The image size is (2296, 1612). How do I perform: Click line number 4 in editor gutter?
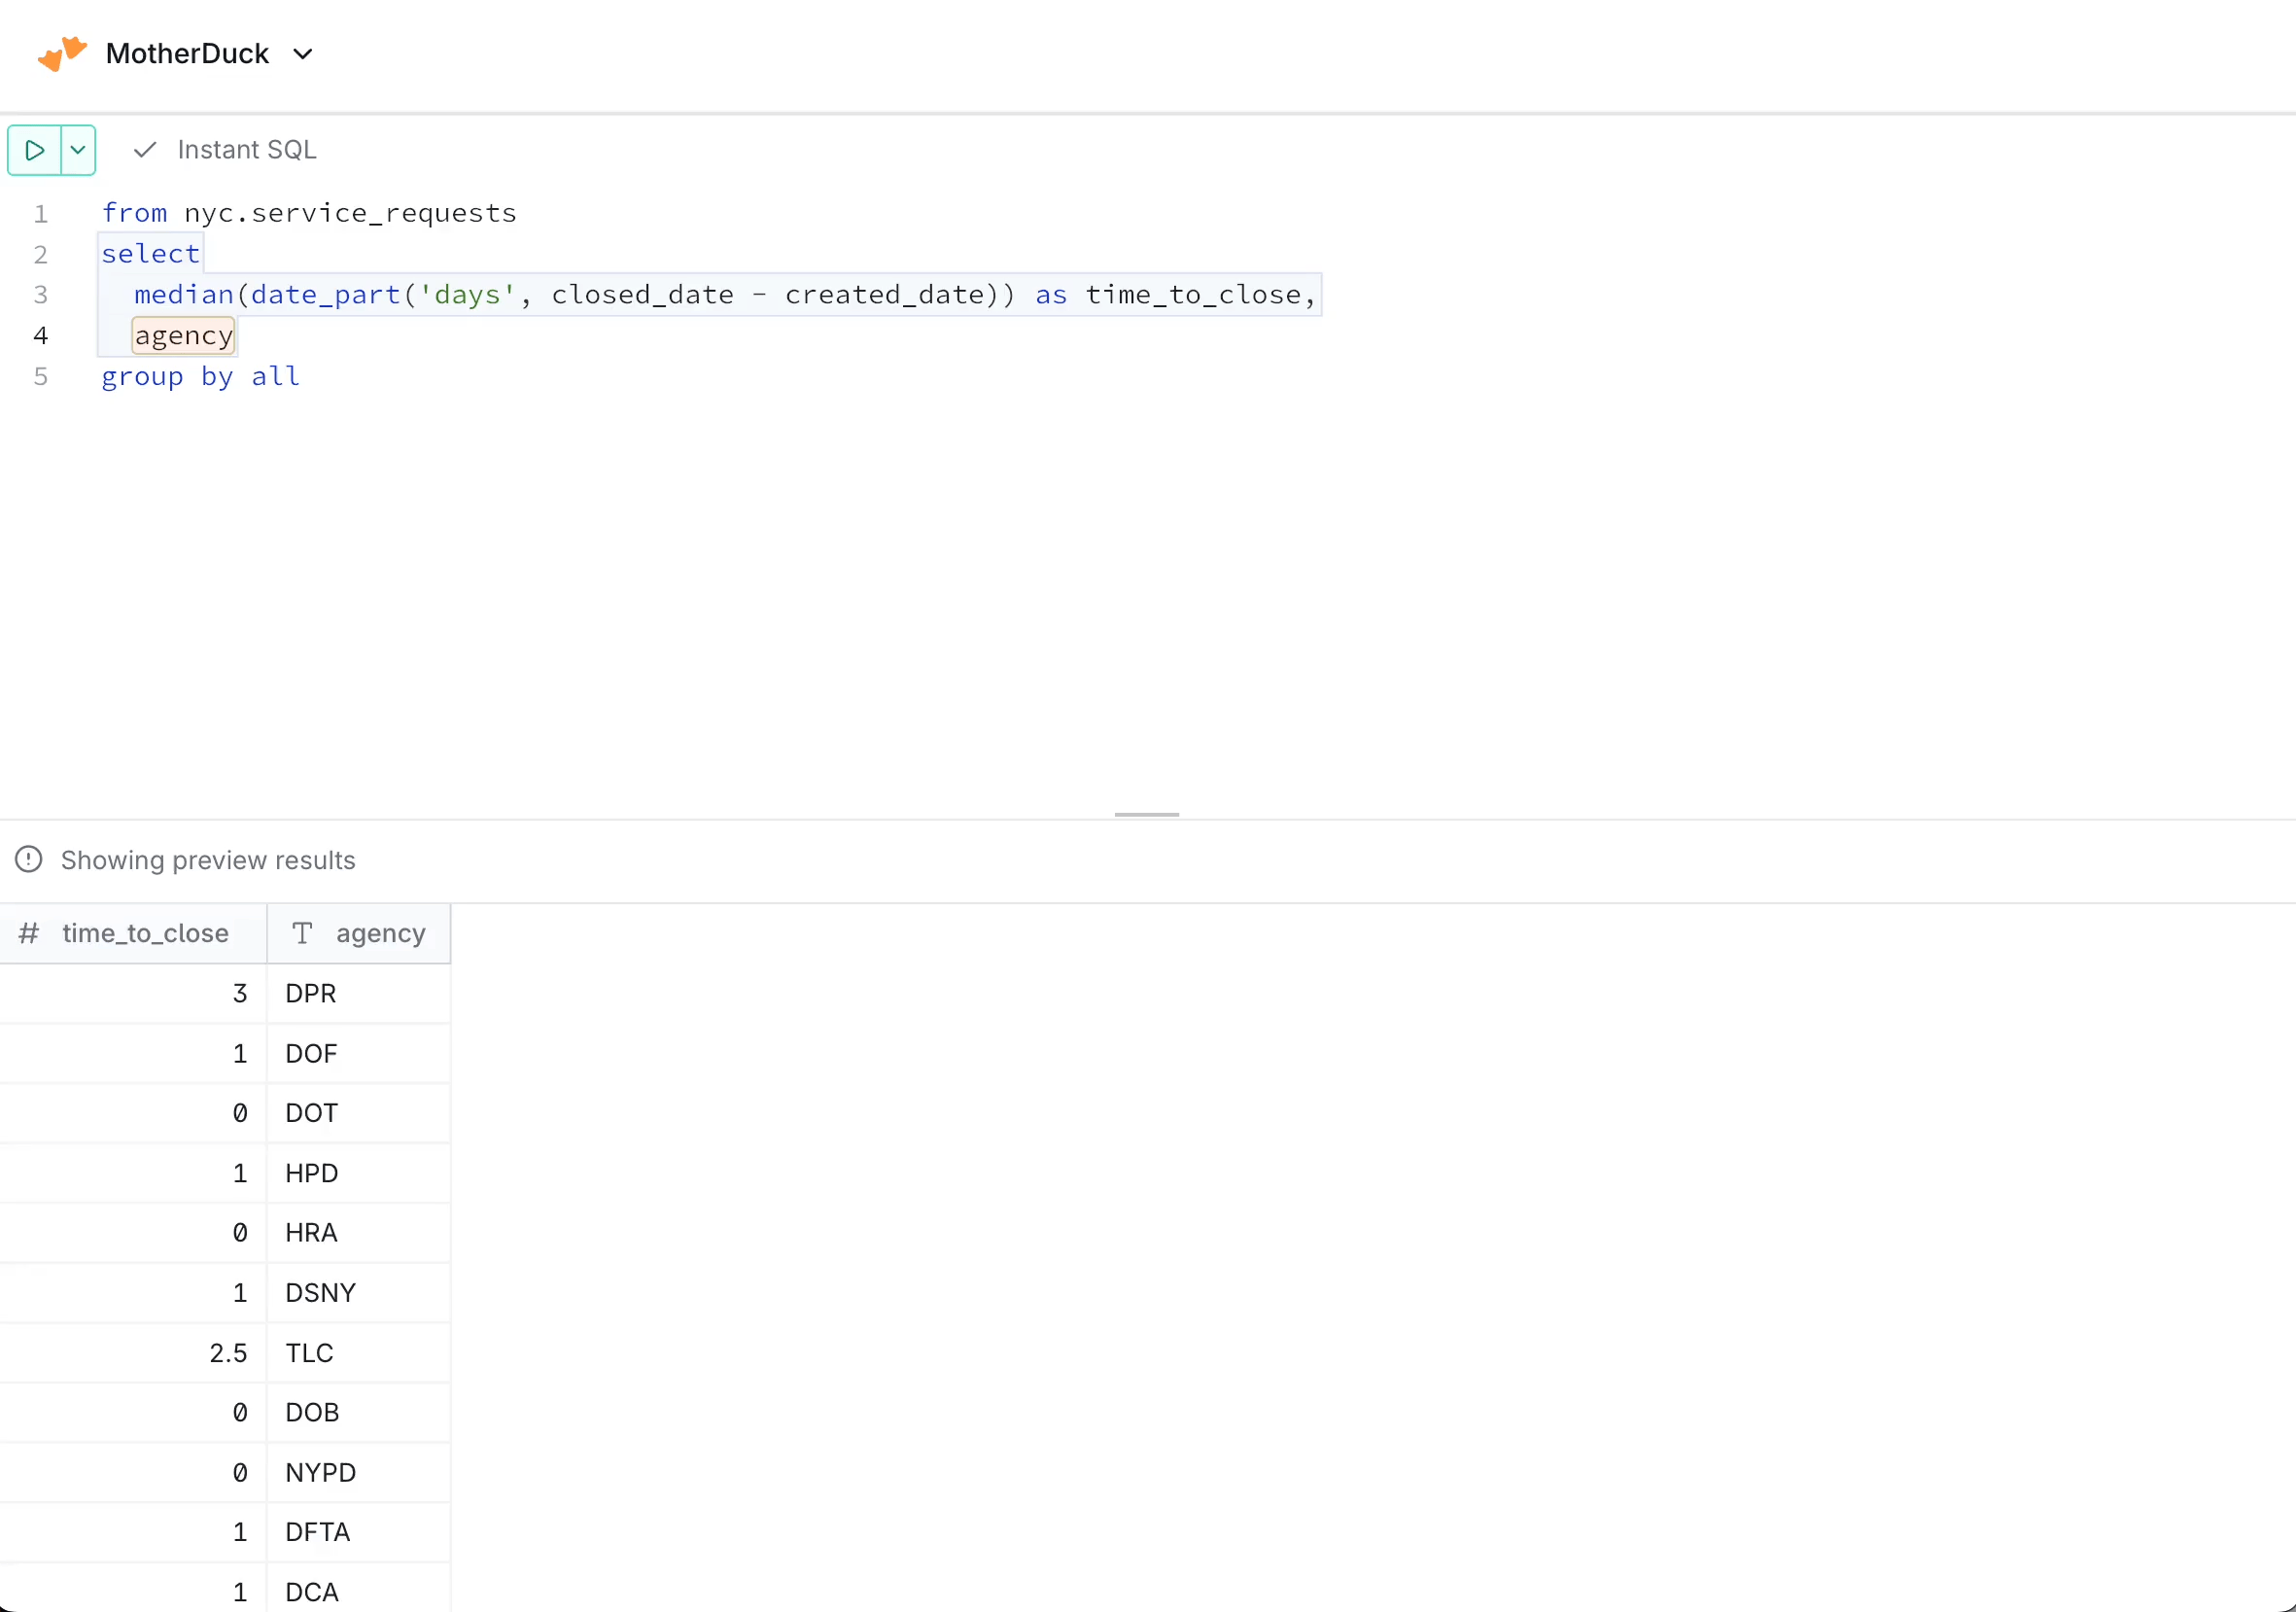click(40, 336)
